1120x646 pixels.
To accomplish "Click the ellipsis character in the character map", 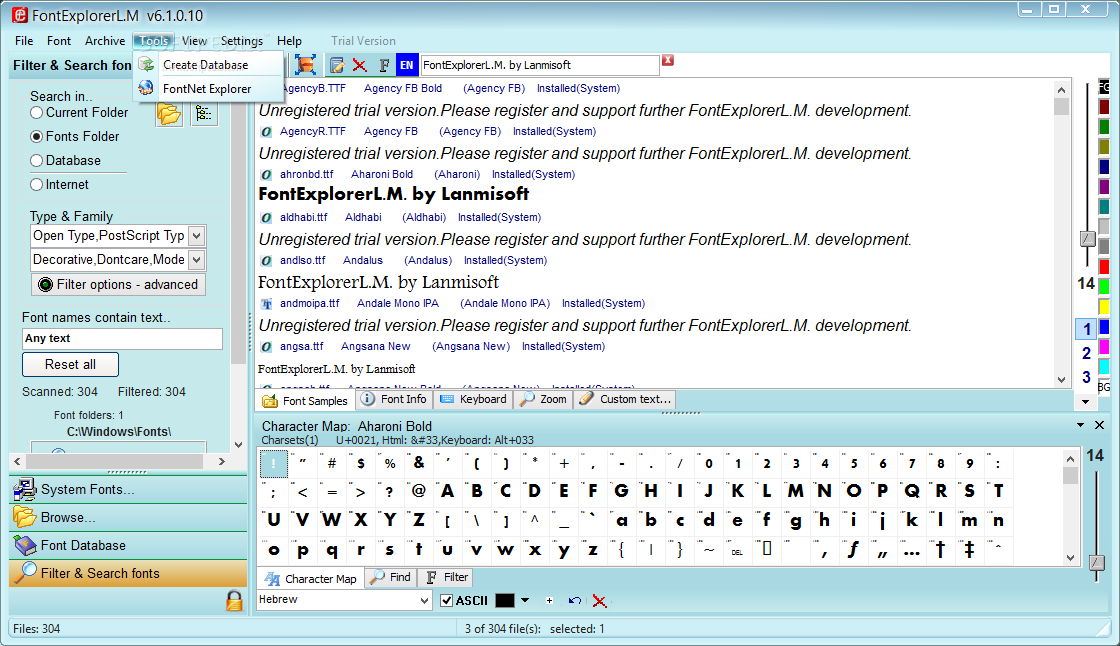I will click(x=911, y=550).
